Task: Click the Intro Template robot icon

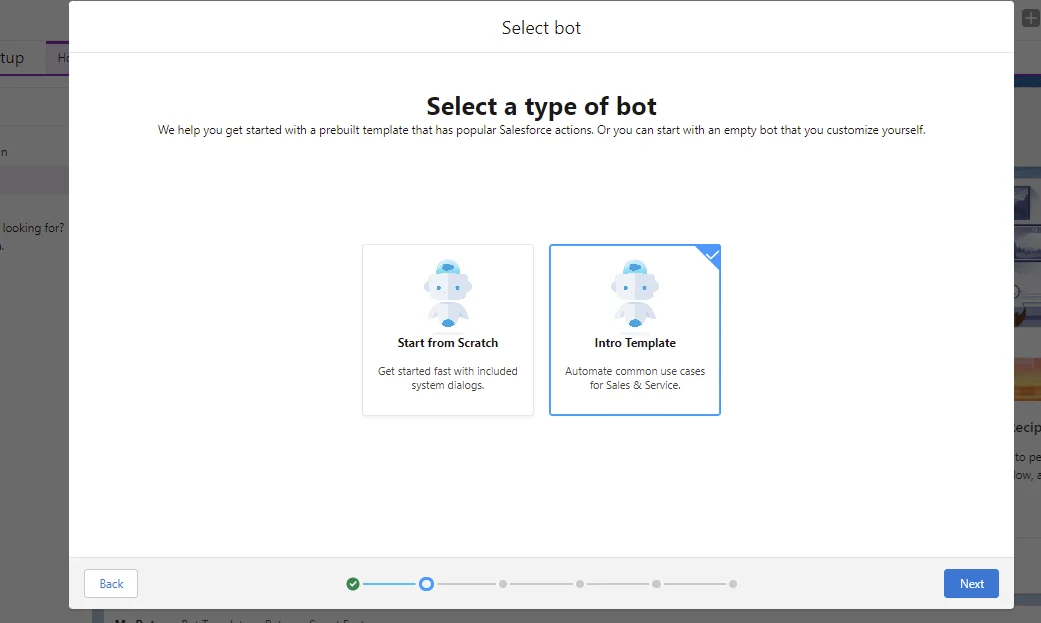Action: click(634, 290)
